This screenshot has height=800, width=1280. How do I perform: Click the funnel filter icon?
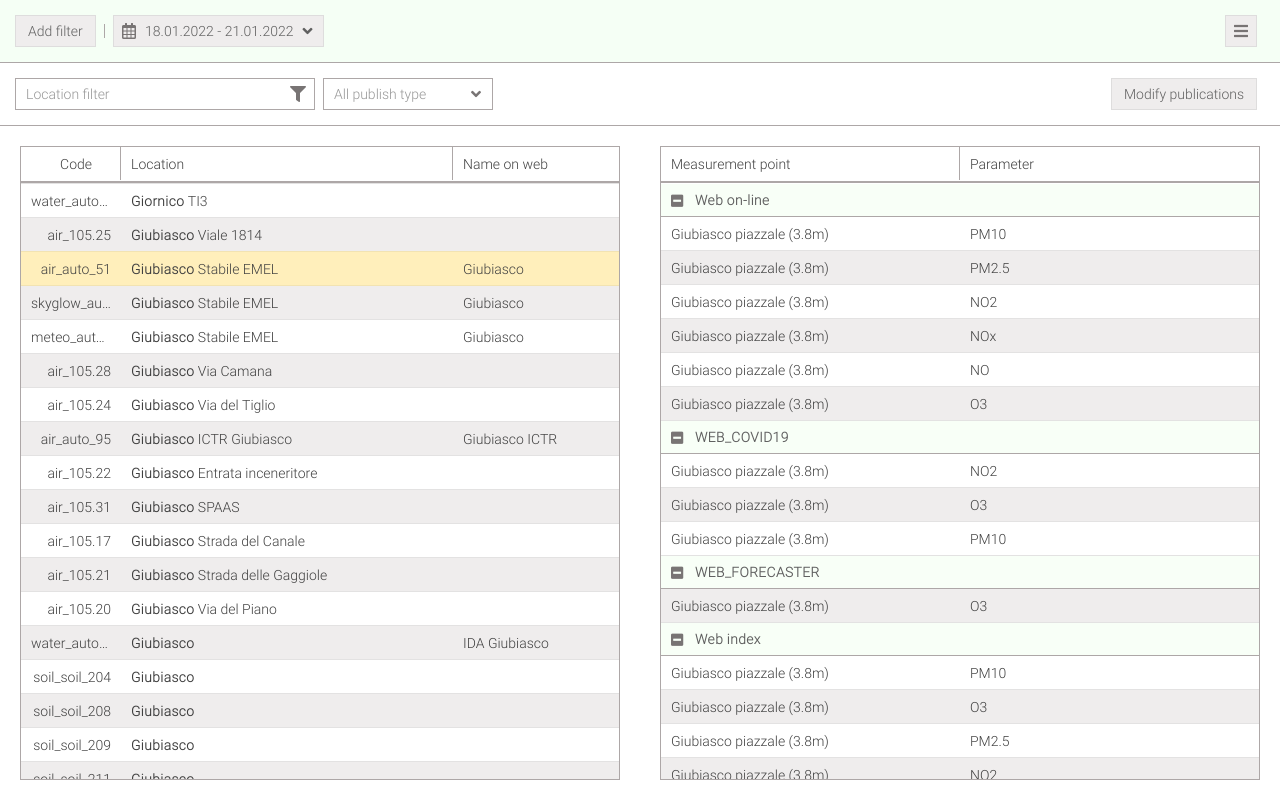298,94
